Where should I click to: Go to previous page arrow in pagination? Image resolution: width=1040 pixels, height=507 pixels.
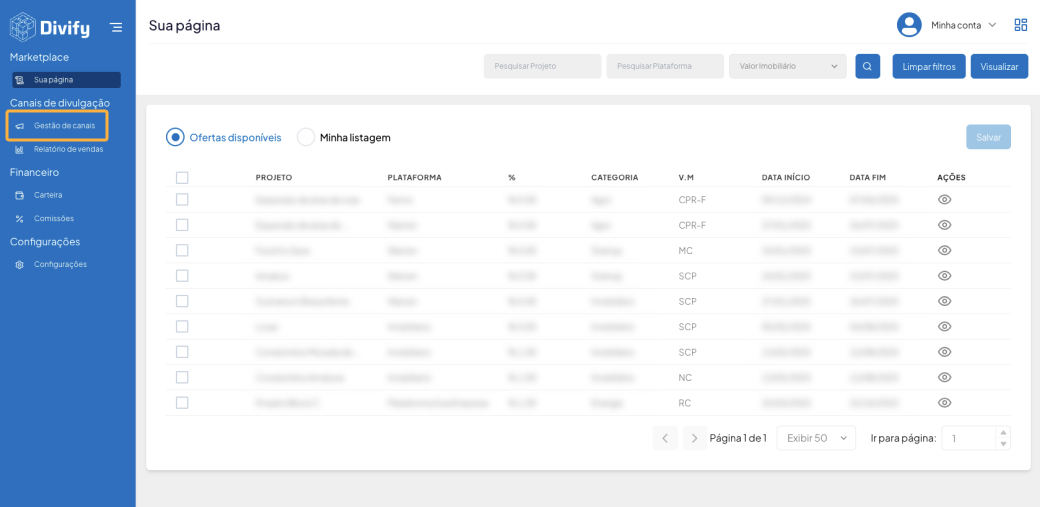click(665, 438)
